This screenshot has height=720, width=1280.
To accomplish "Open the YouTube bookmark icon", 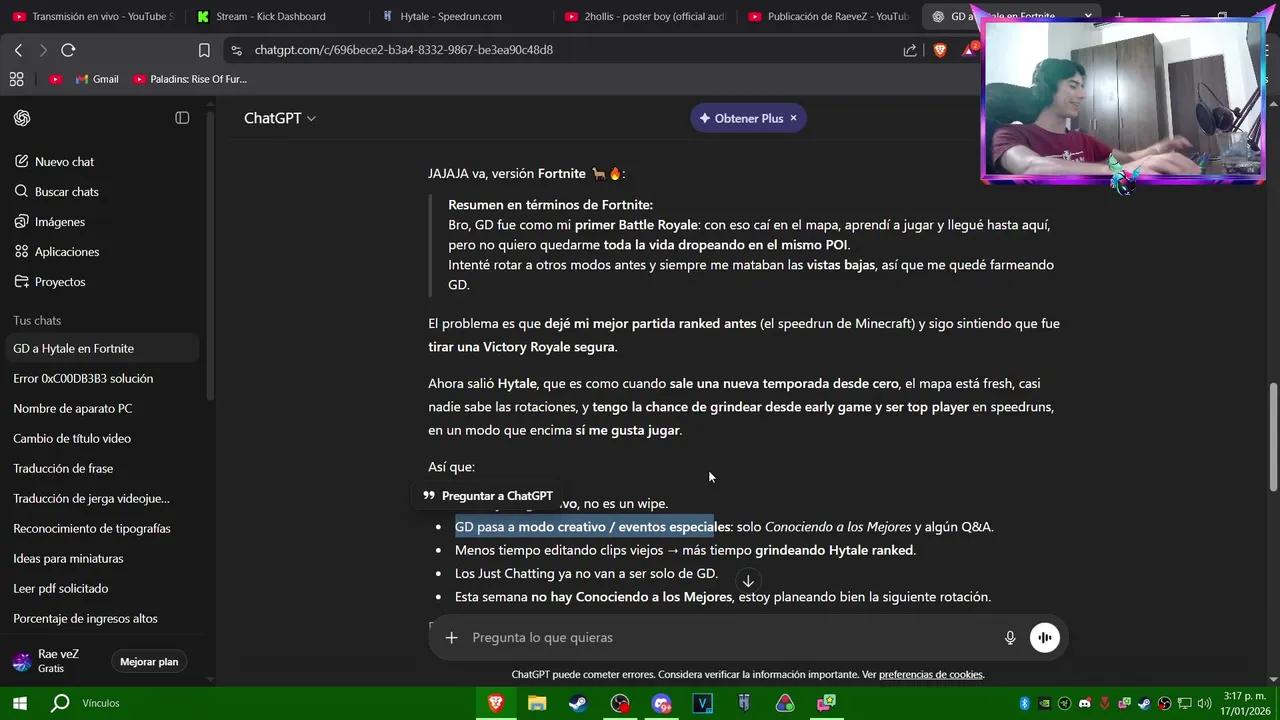I will point(56,79).
